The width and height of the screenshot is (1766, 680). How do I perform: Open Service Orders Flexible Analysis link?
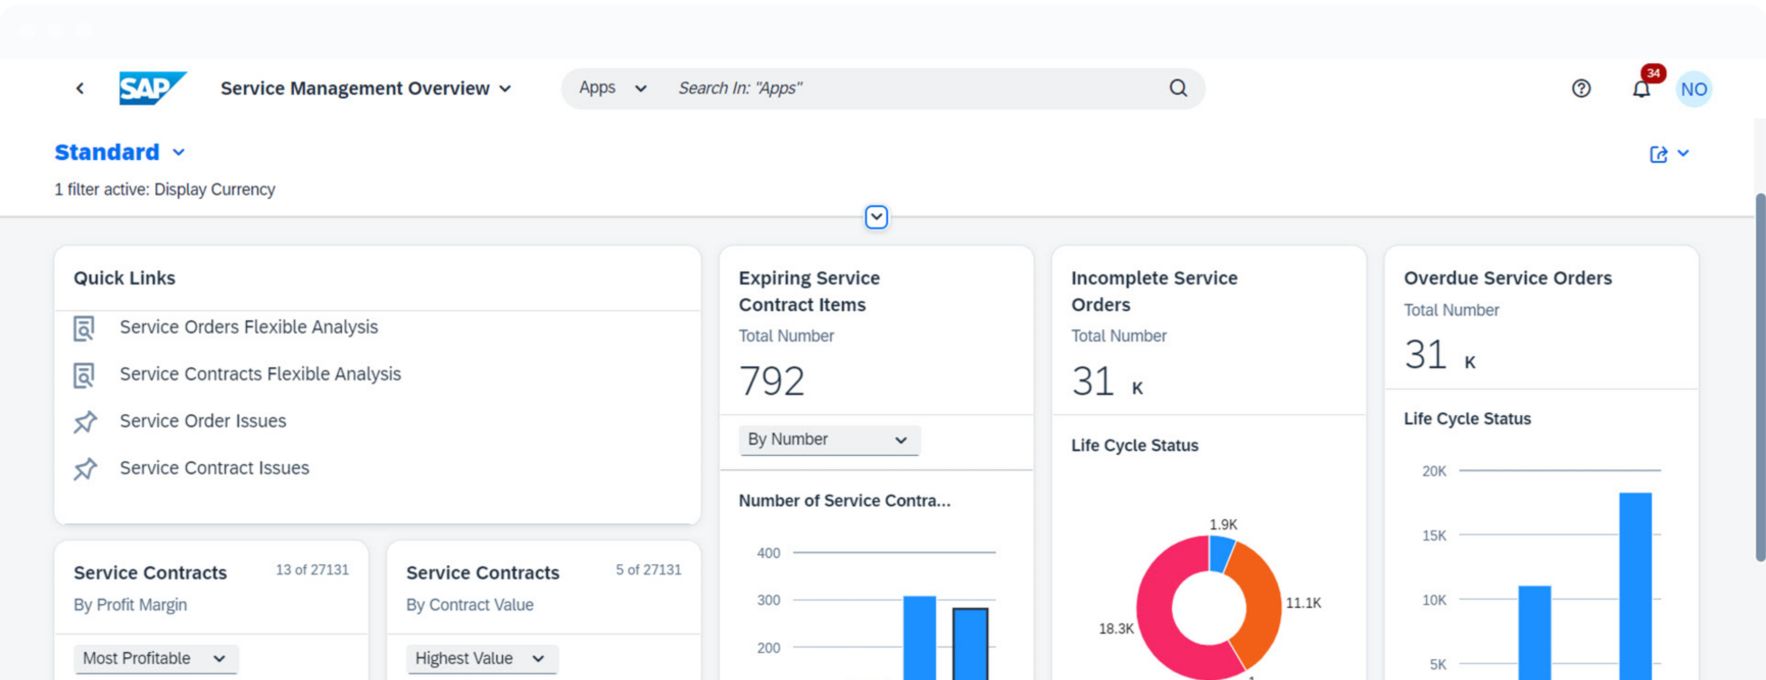[249, 327]
